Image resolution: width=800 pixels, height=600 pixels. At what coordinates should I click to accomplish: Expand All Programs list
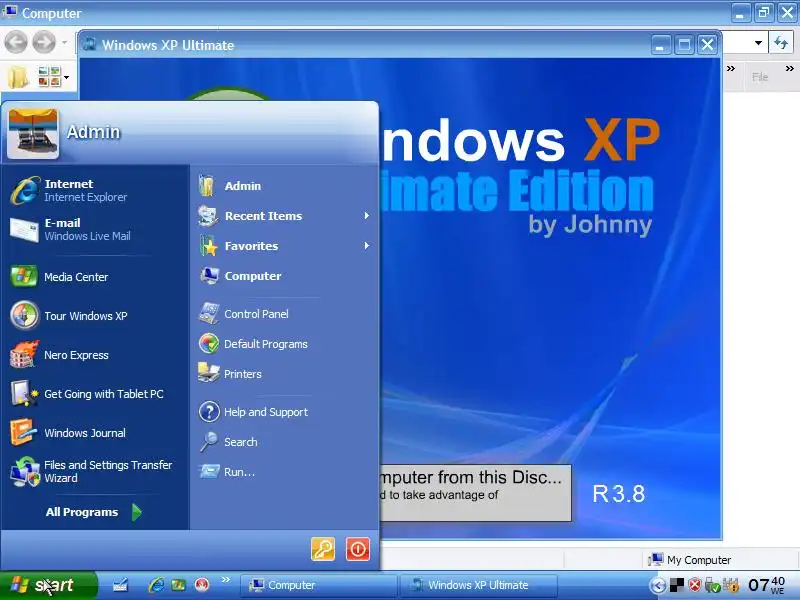click(94, 512)
